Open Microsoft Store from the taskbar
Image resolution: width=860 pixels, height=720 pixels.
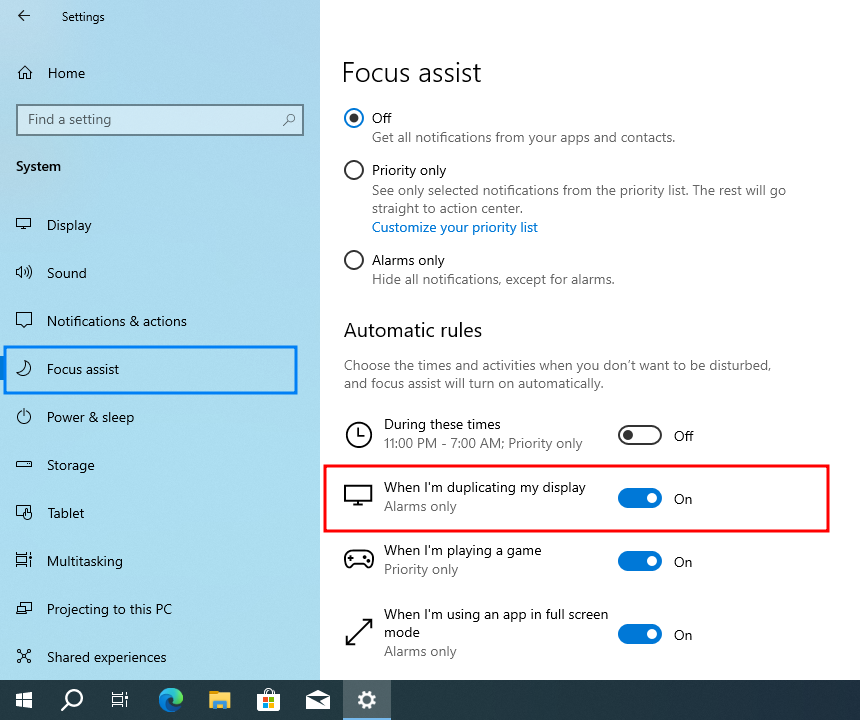tap(268, 700)
